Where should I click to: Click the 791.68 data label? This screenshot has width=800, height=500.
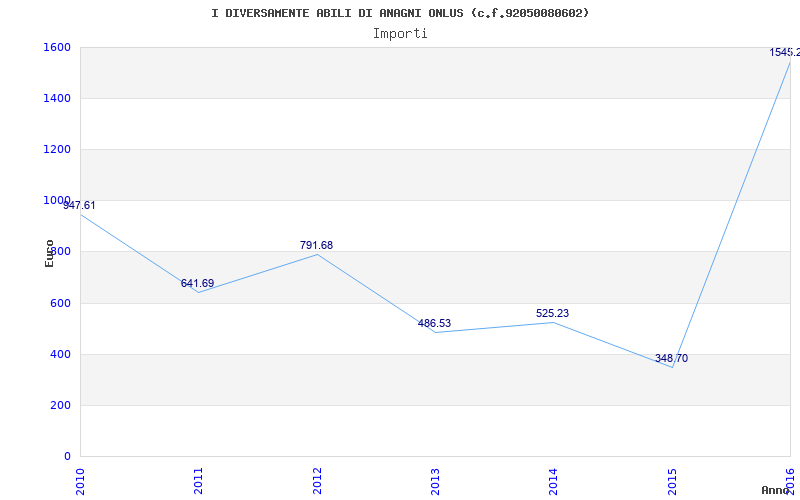(x=316, y=245)
